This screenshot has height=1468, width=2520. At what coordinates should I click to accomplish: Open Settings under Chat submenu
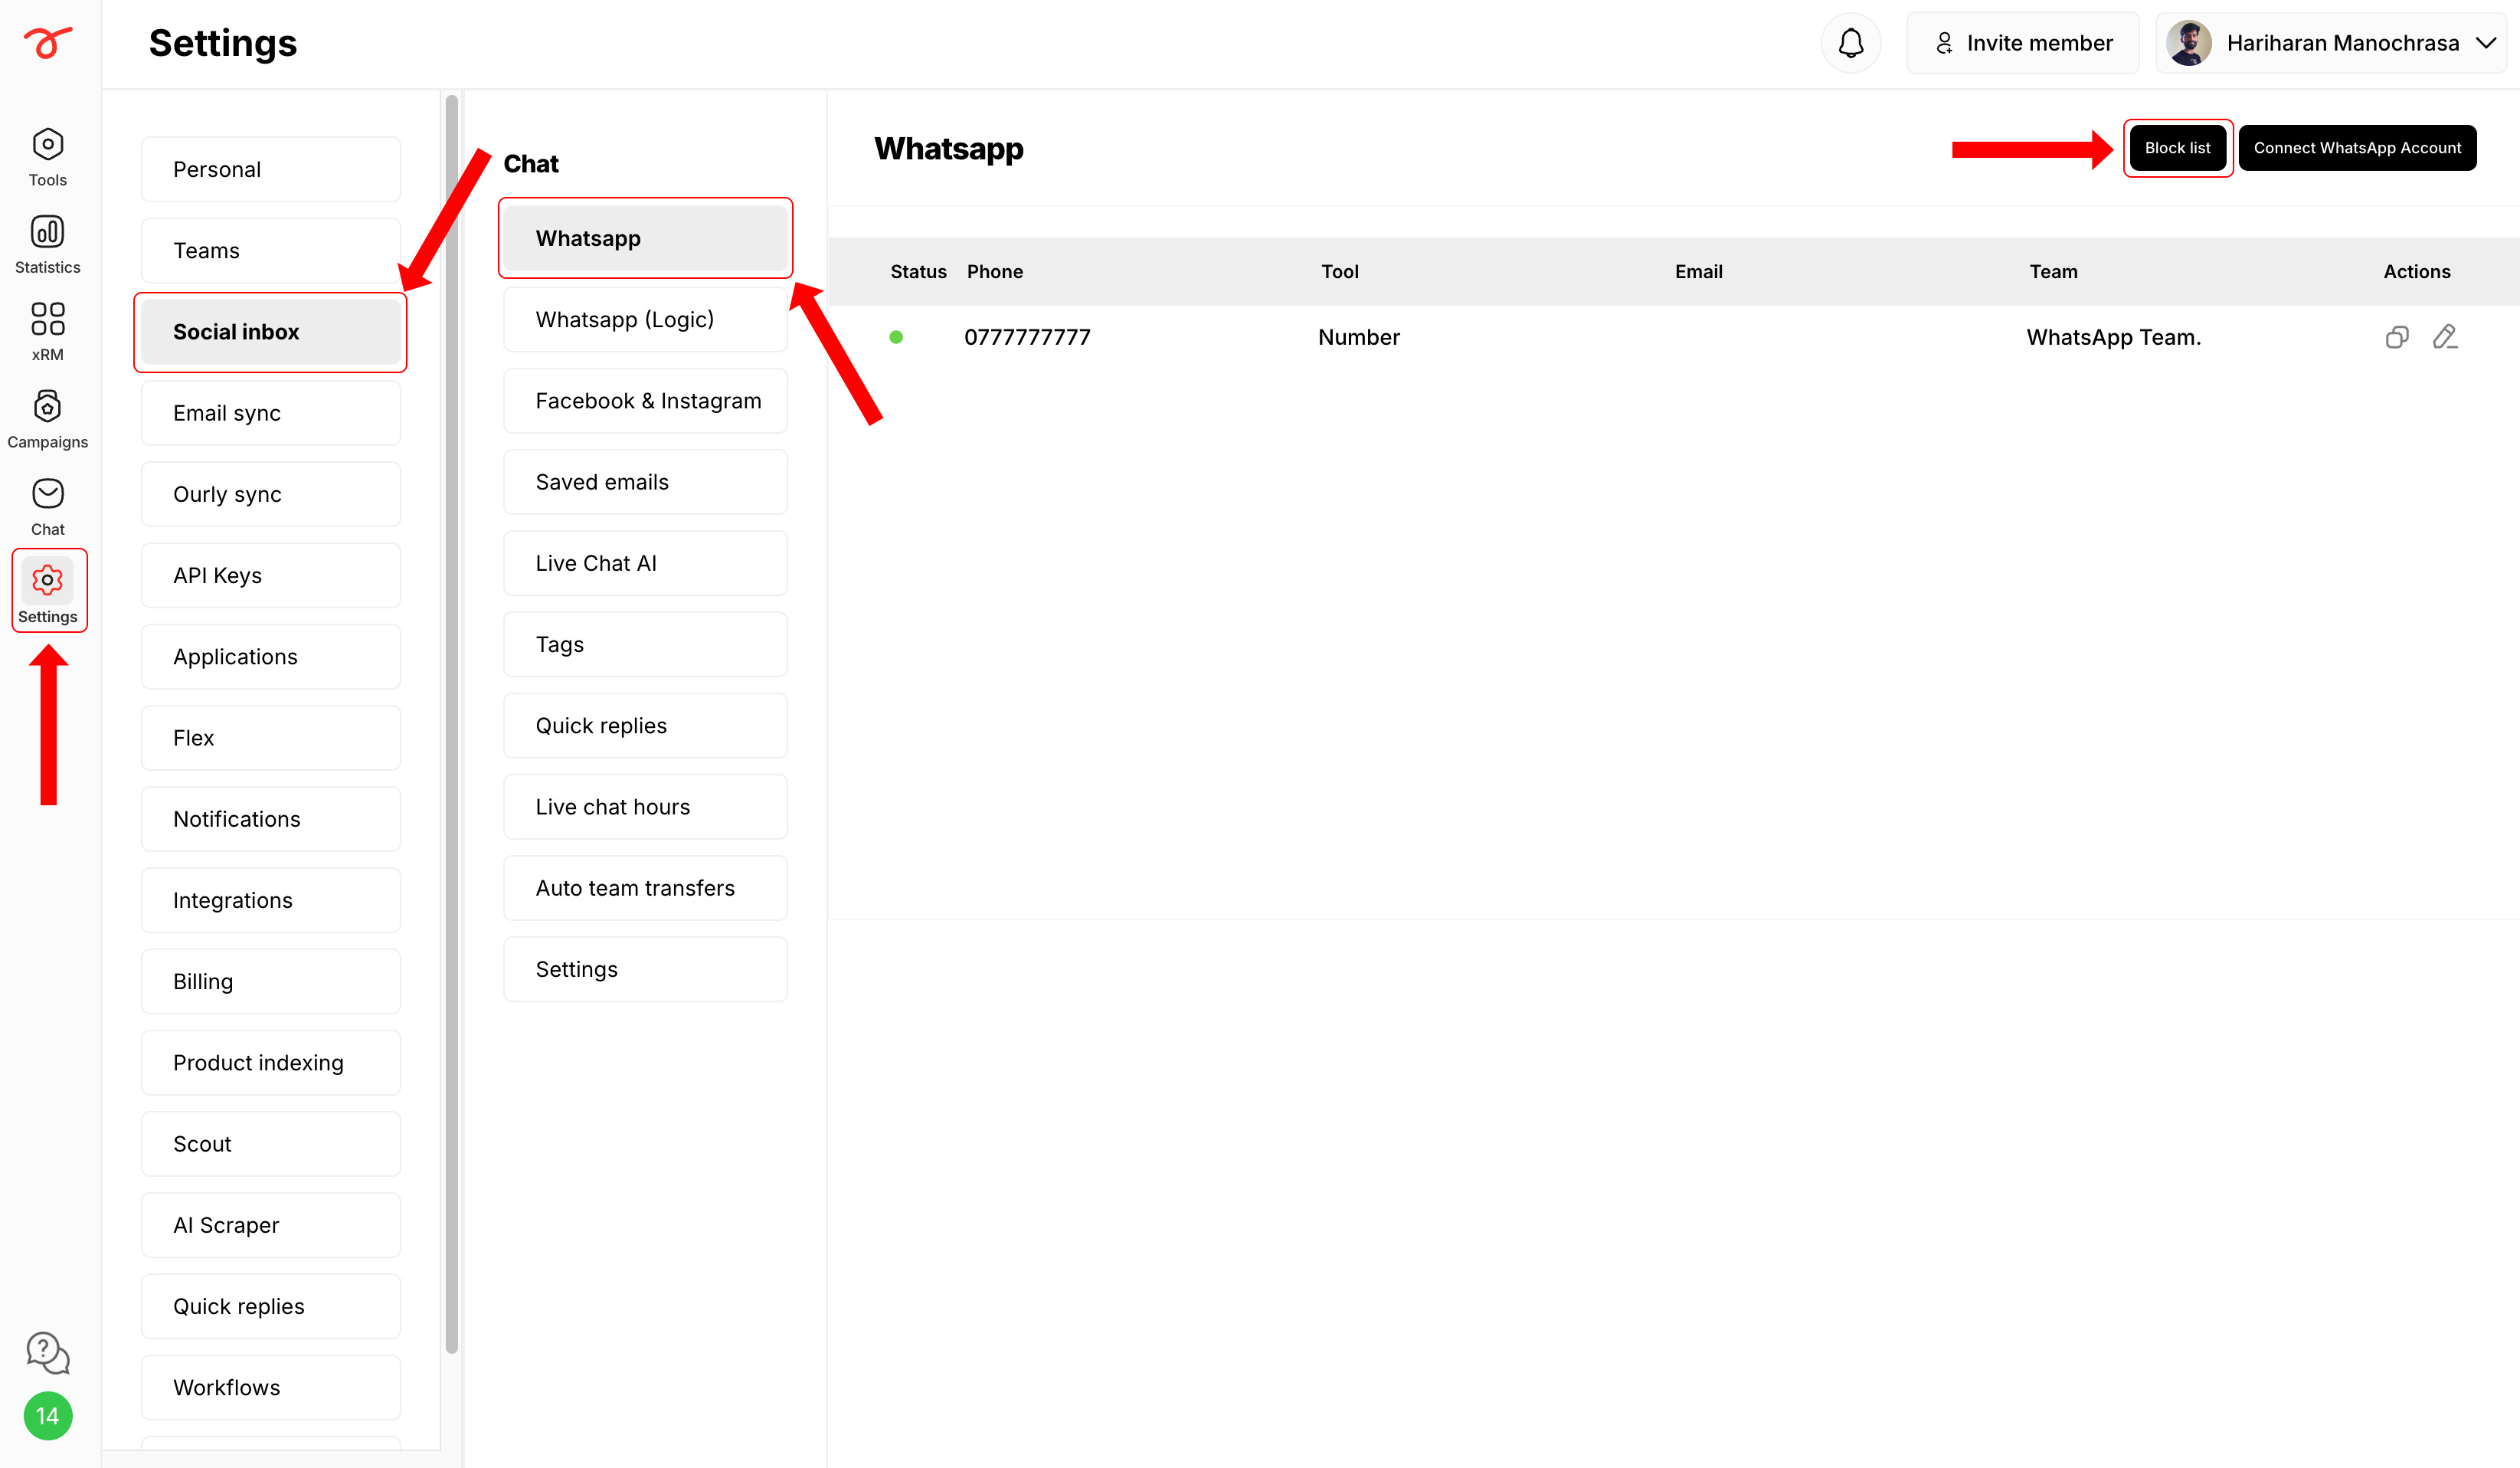[645, 969]
